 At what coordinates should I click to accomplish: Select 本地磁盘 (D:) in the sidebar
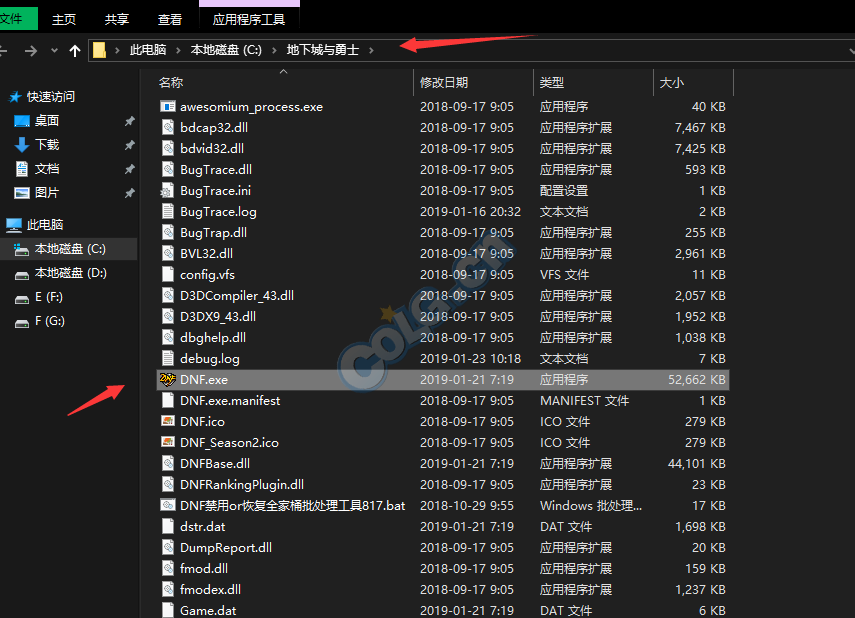tap(71, 273)
